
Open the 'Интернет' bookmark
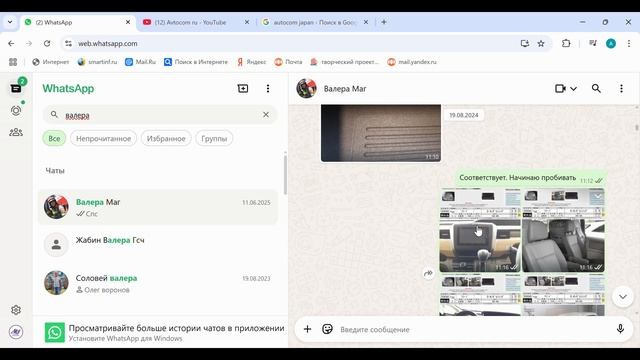[51, 62]
